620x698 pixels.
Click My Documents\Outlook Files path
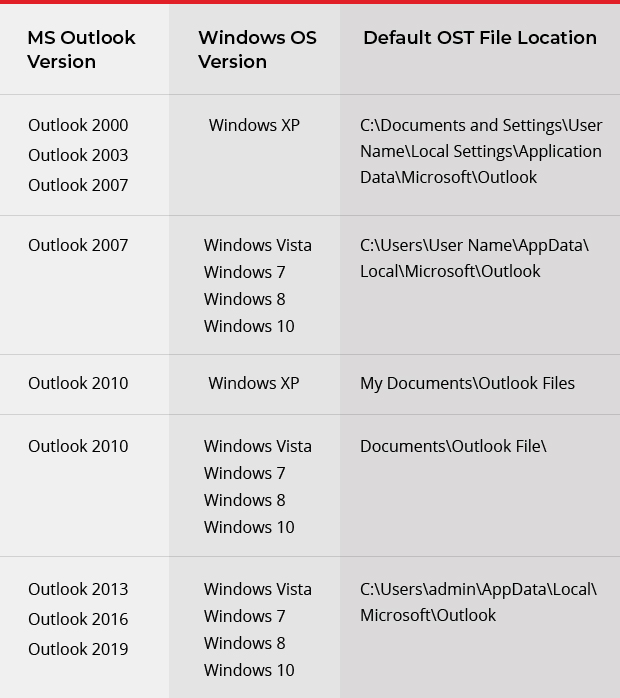pyautogui.click(x=467, y=383)
